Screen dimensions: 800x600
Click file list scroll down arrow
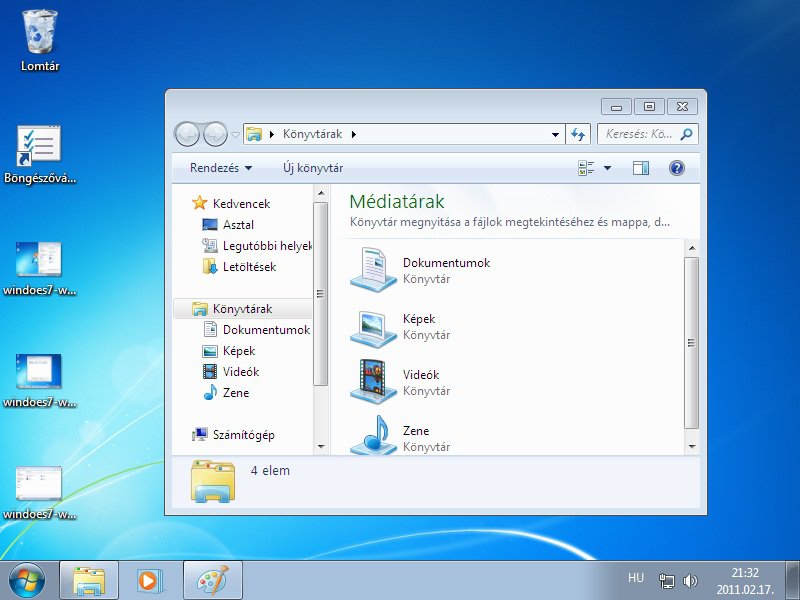[692, 446]
